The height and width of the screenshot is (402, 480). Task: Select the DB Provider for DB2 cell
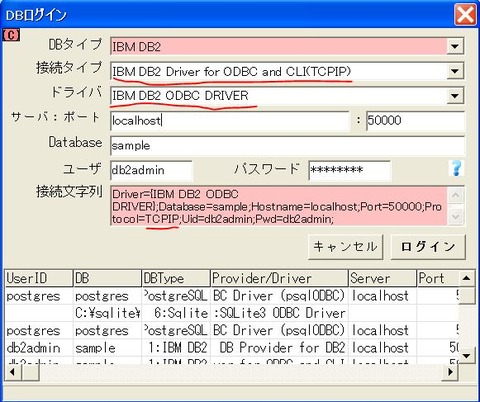click(279, 348)
